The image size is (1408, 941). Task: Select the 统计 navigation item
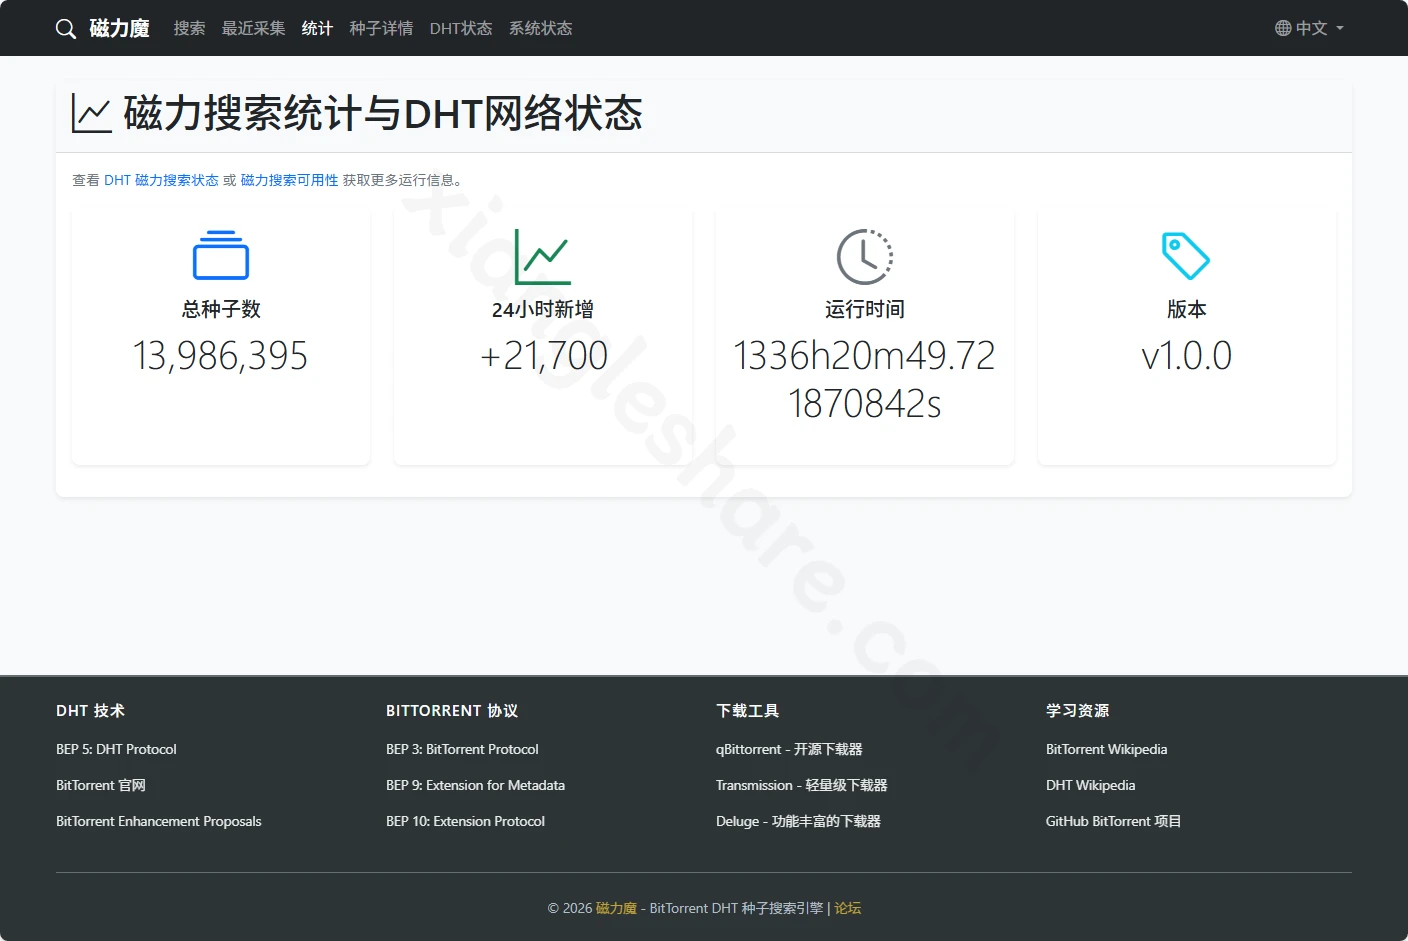(317, 28)
